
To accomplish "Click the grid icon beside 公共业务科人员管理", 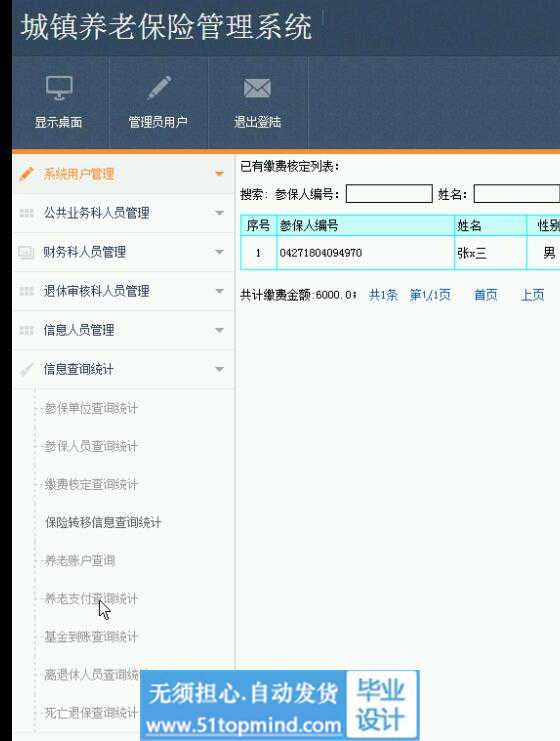I will (26, 213).
